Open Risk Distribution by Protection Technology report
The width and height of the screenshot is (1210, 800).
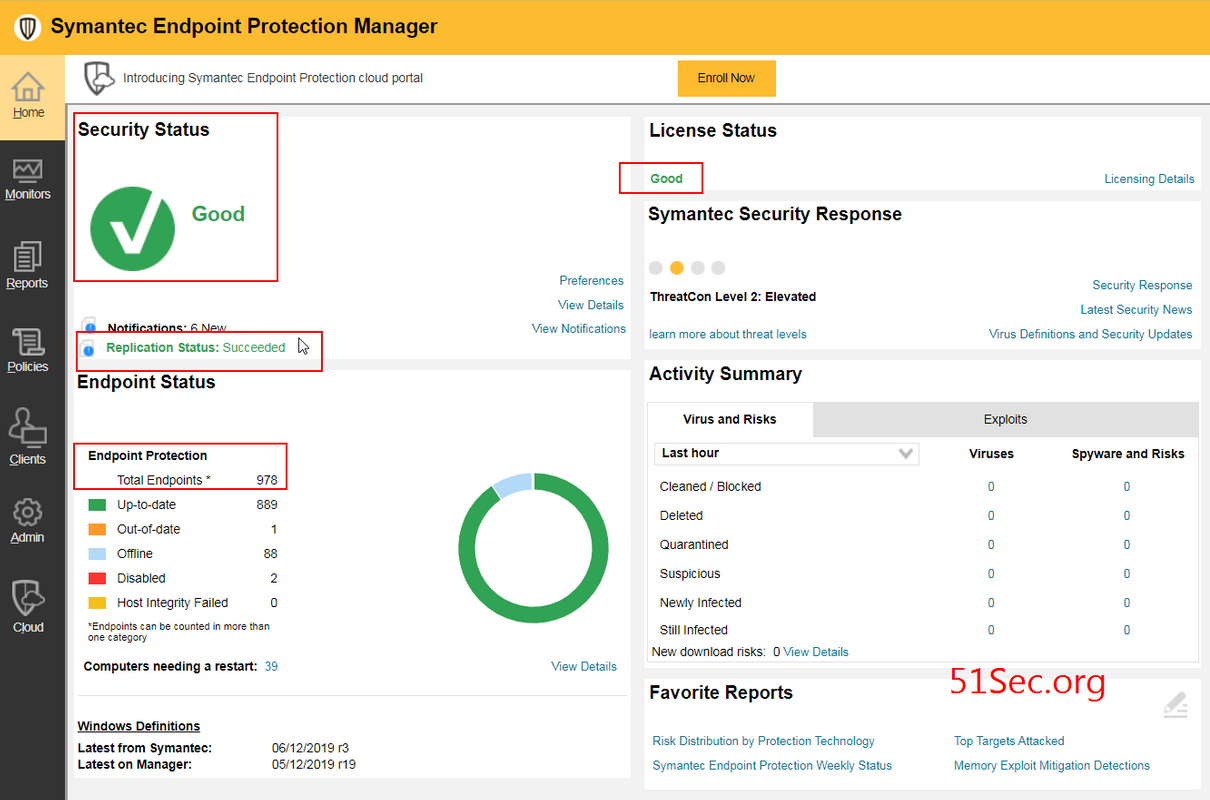pos(763,741)
